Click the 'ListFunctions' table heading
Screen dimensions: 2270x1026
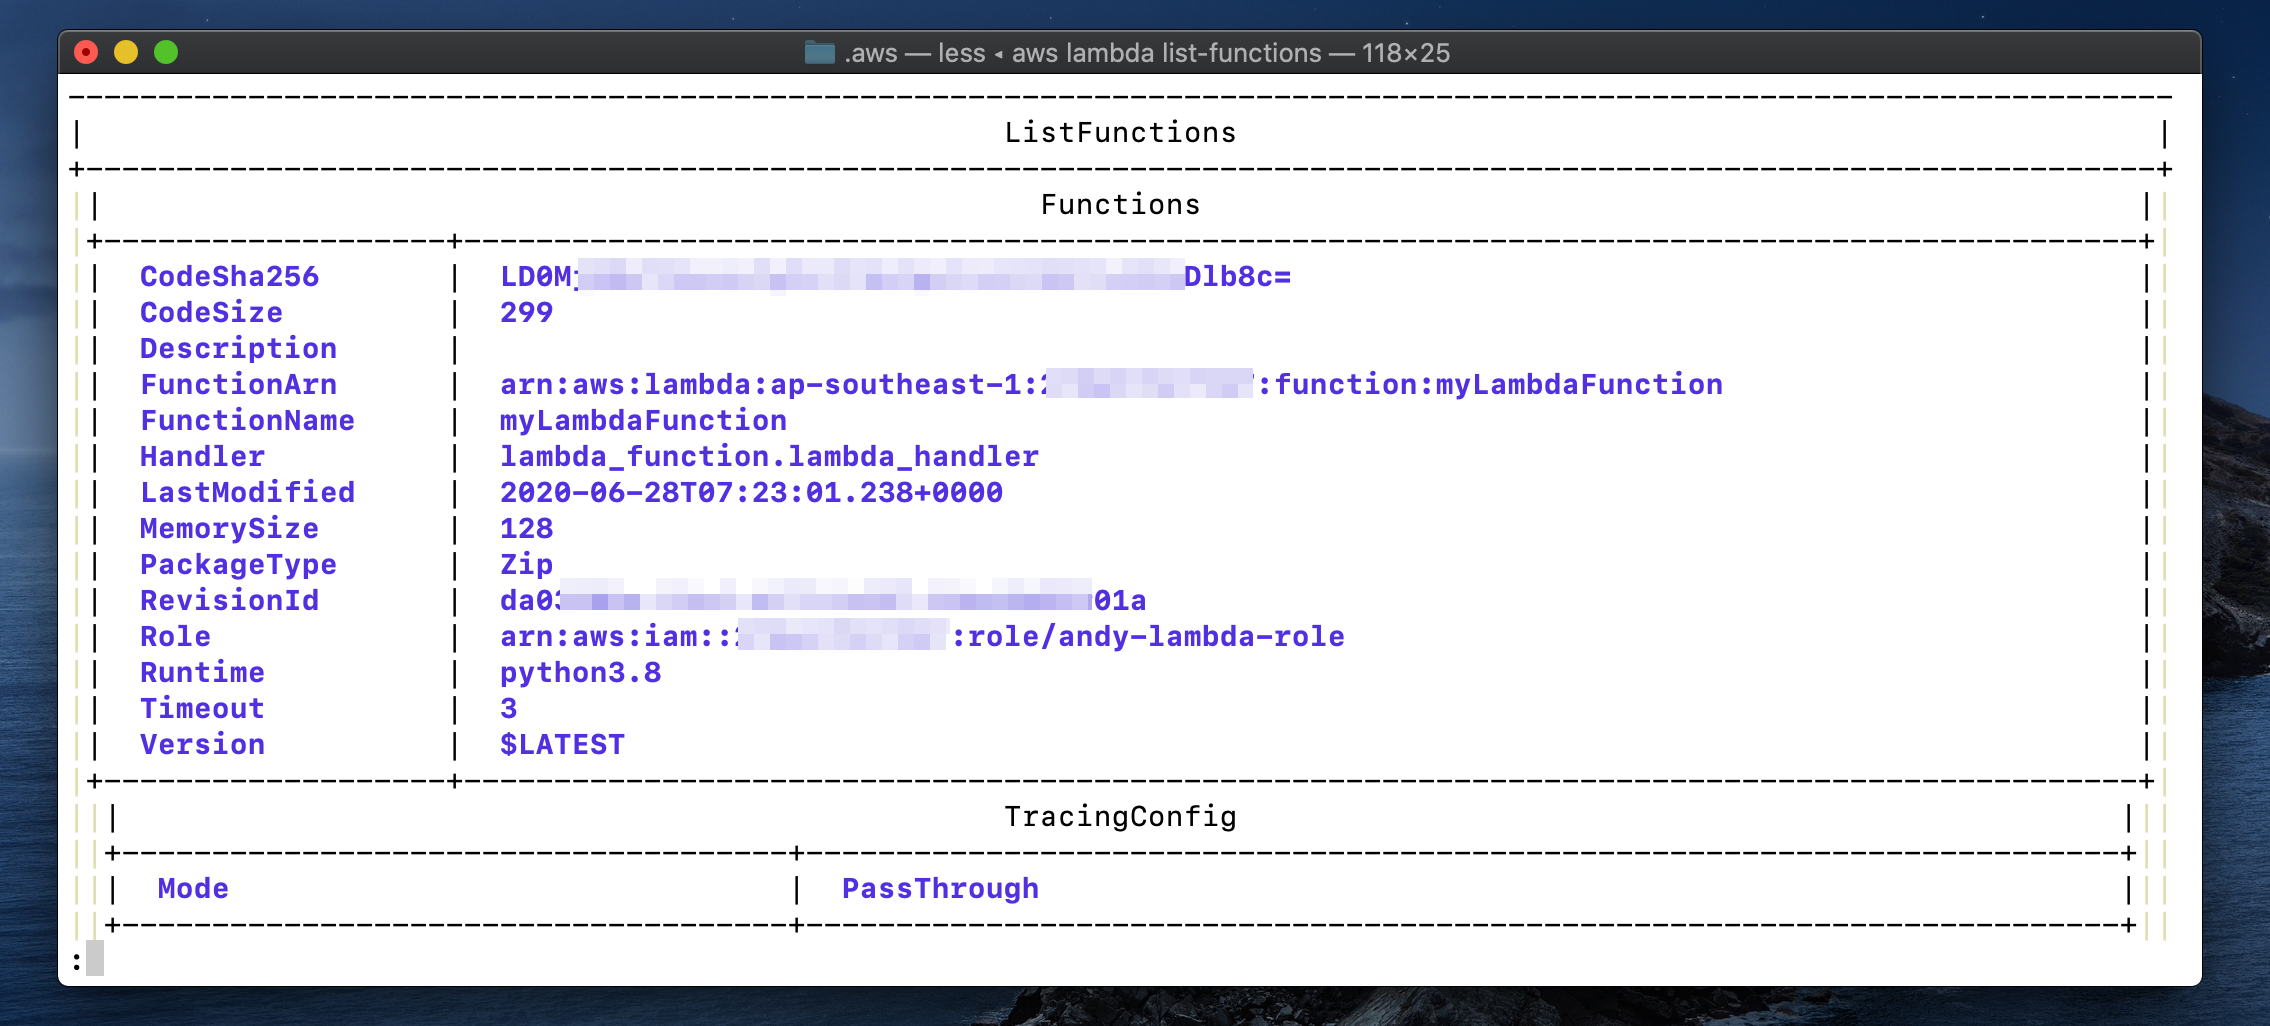point(1120,133)
